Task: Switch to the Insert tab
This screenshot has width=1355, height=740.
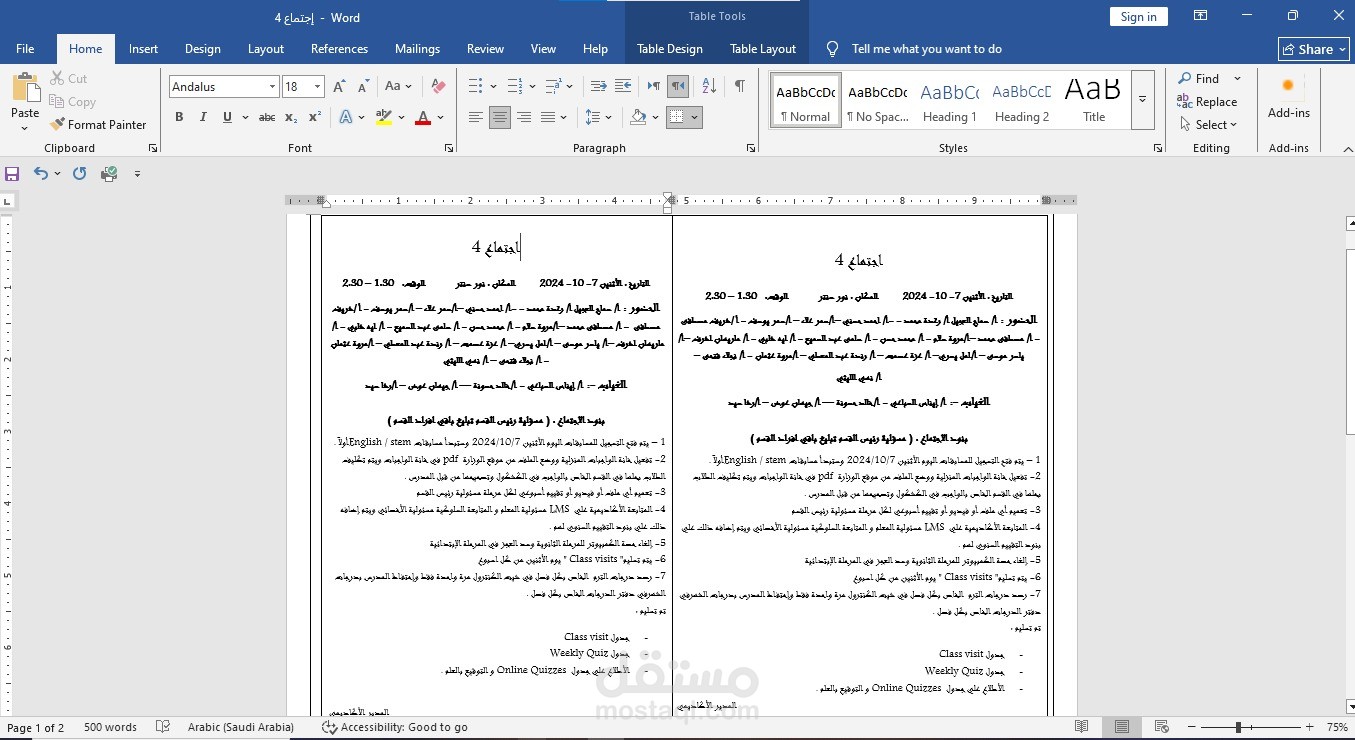Action: [x=143, y=49]
